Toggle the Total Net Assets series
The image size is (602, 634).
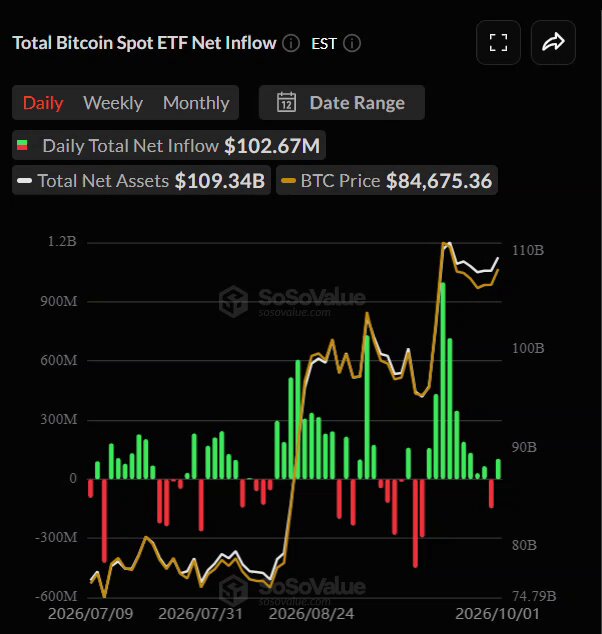[x=141, y=180]
